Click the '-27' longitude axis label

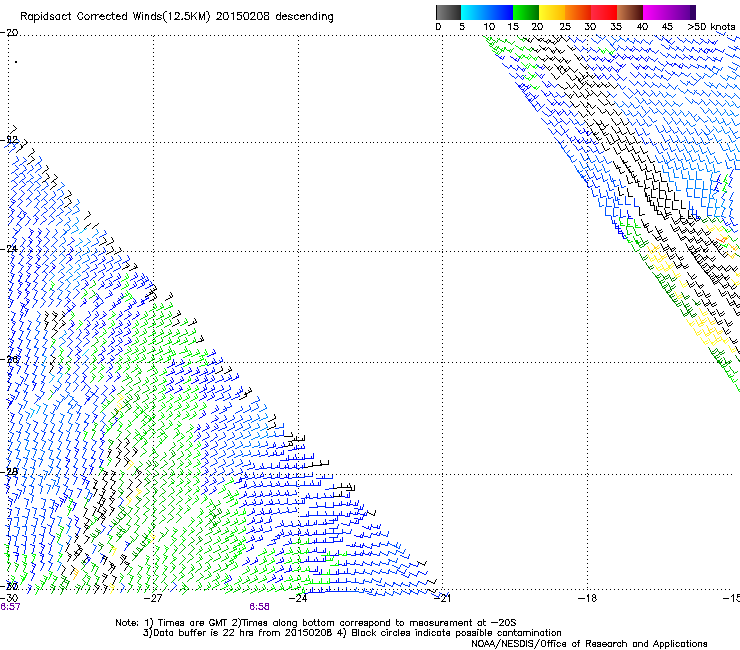[x=153, y=598]
